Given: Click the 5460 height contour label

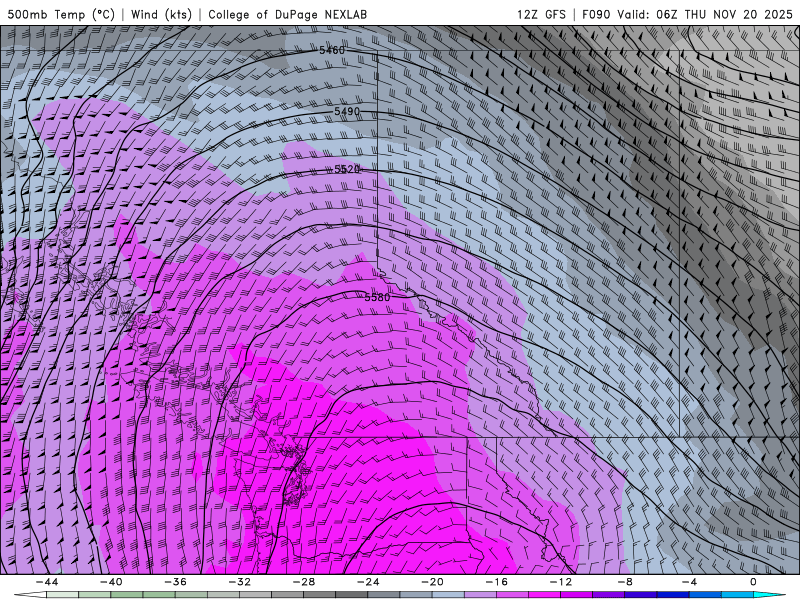Looking at the screenshot, I should (332, 50).
